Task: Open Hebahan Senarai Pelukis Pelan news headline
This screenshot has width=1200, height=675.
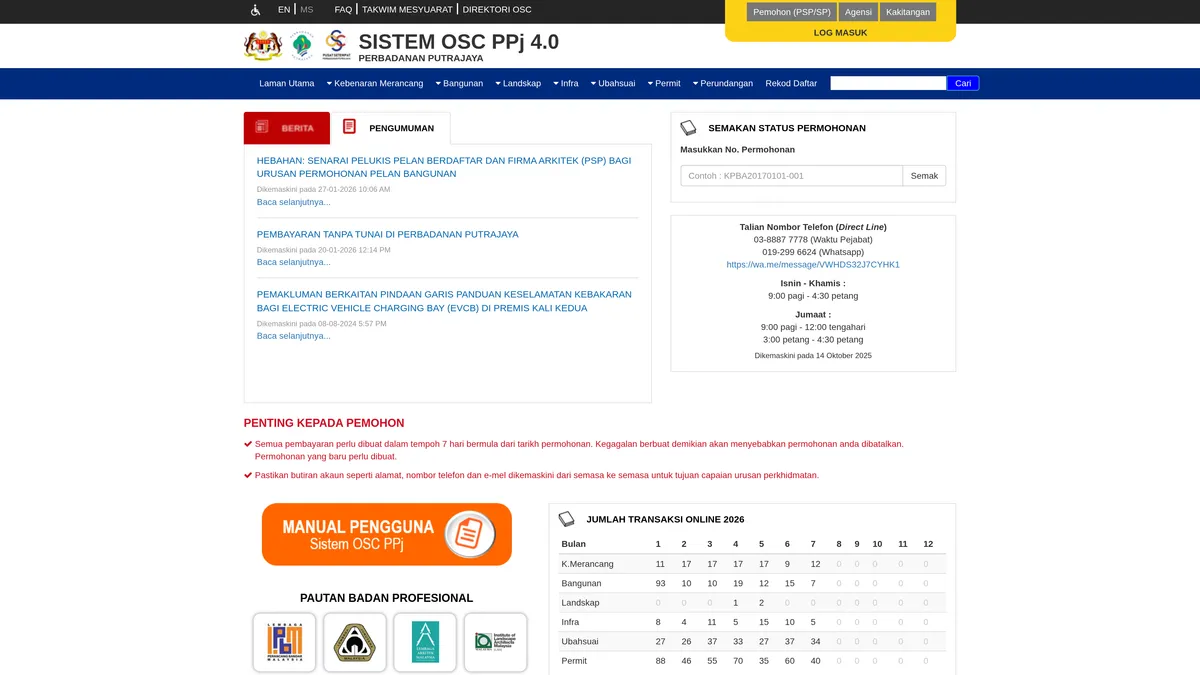Action: (444, 167)
